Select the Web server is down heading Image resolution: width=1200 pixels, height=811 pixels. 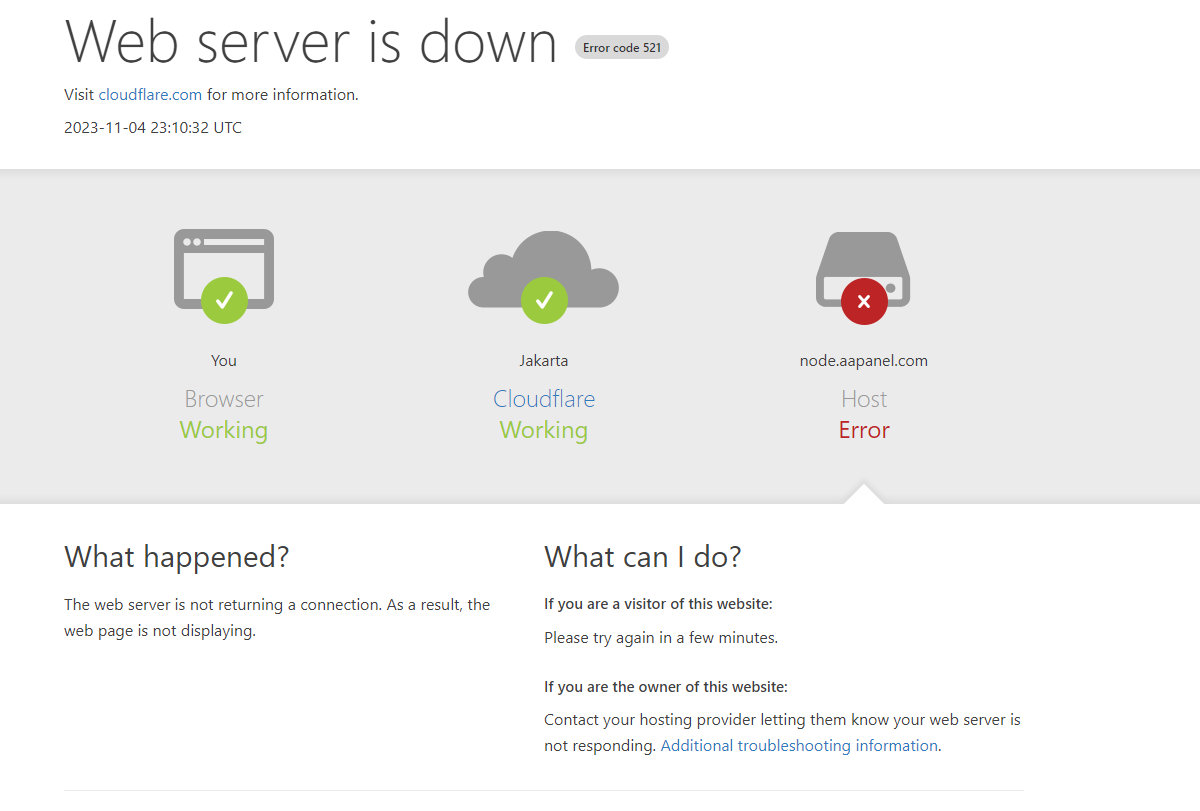coord(311,41)
